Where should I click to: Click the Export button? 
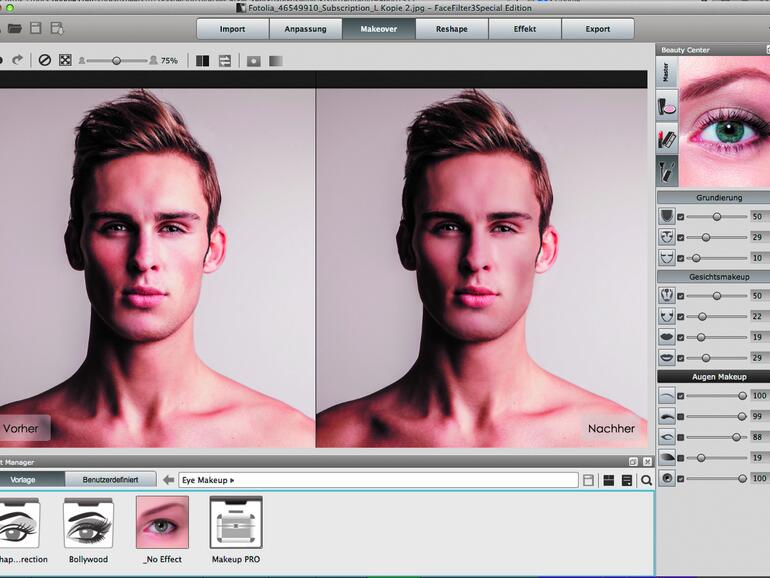coord(597,29)
